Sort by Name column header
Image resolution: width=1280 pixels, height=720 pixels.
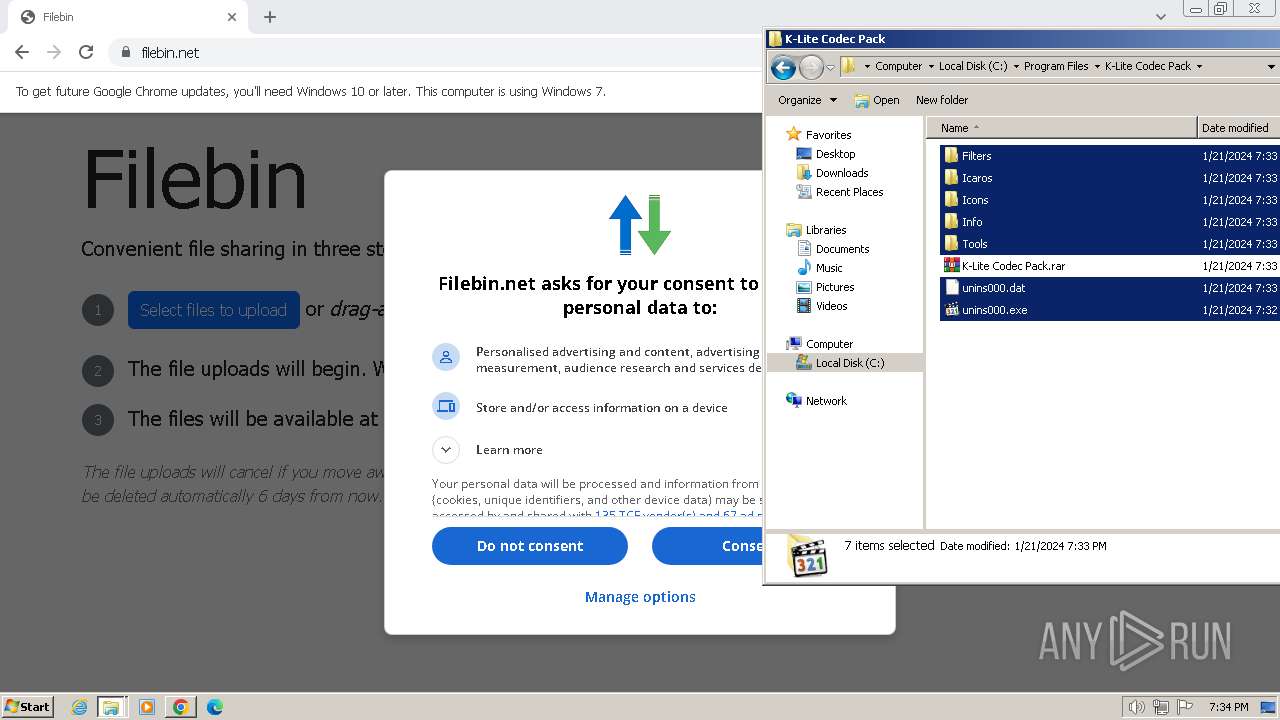[x=1062, y=128]
